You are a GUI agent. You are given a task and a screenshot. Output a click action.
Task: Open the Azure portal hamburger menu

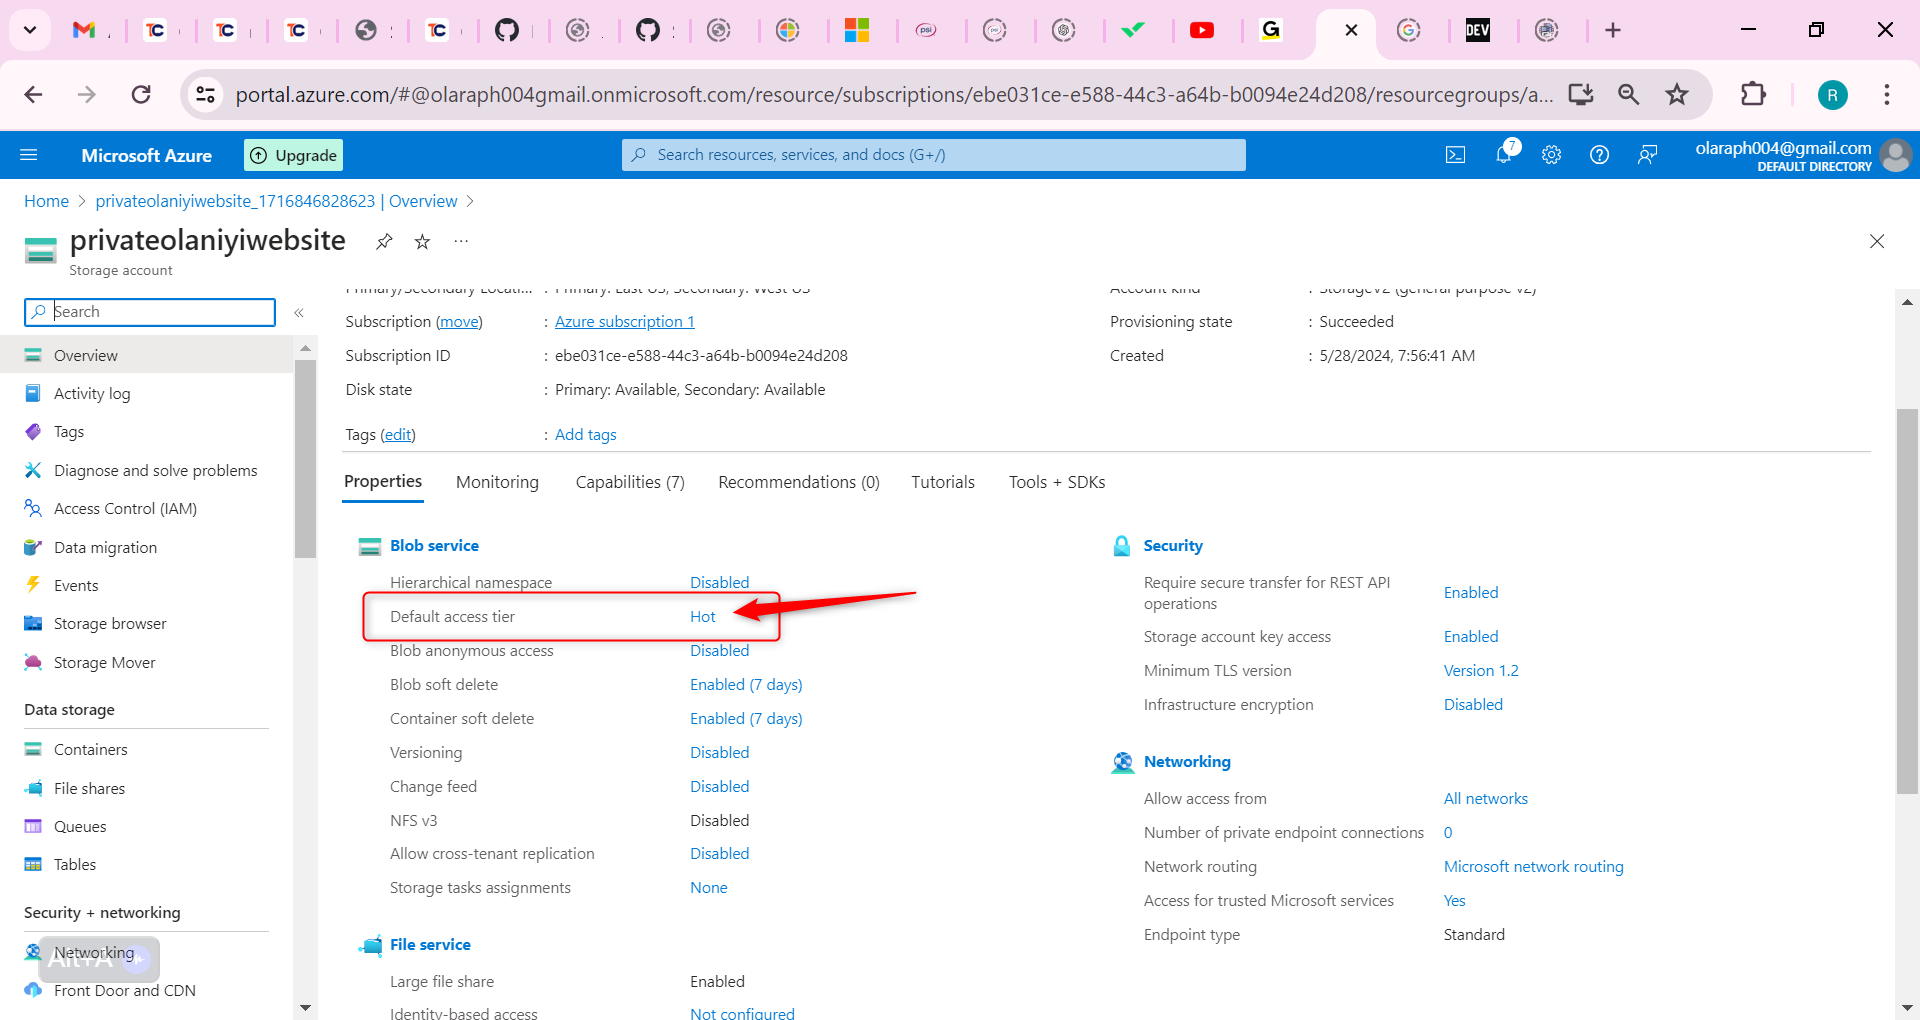[x=29, y=155]
